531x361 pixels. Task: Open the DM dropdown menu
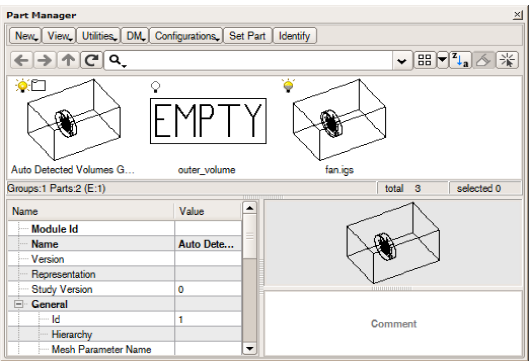pos(135,36)
